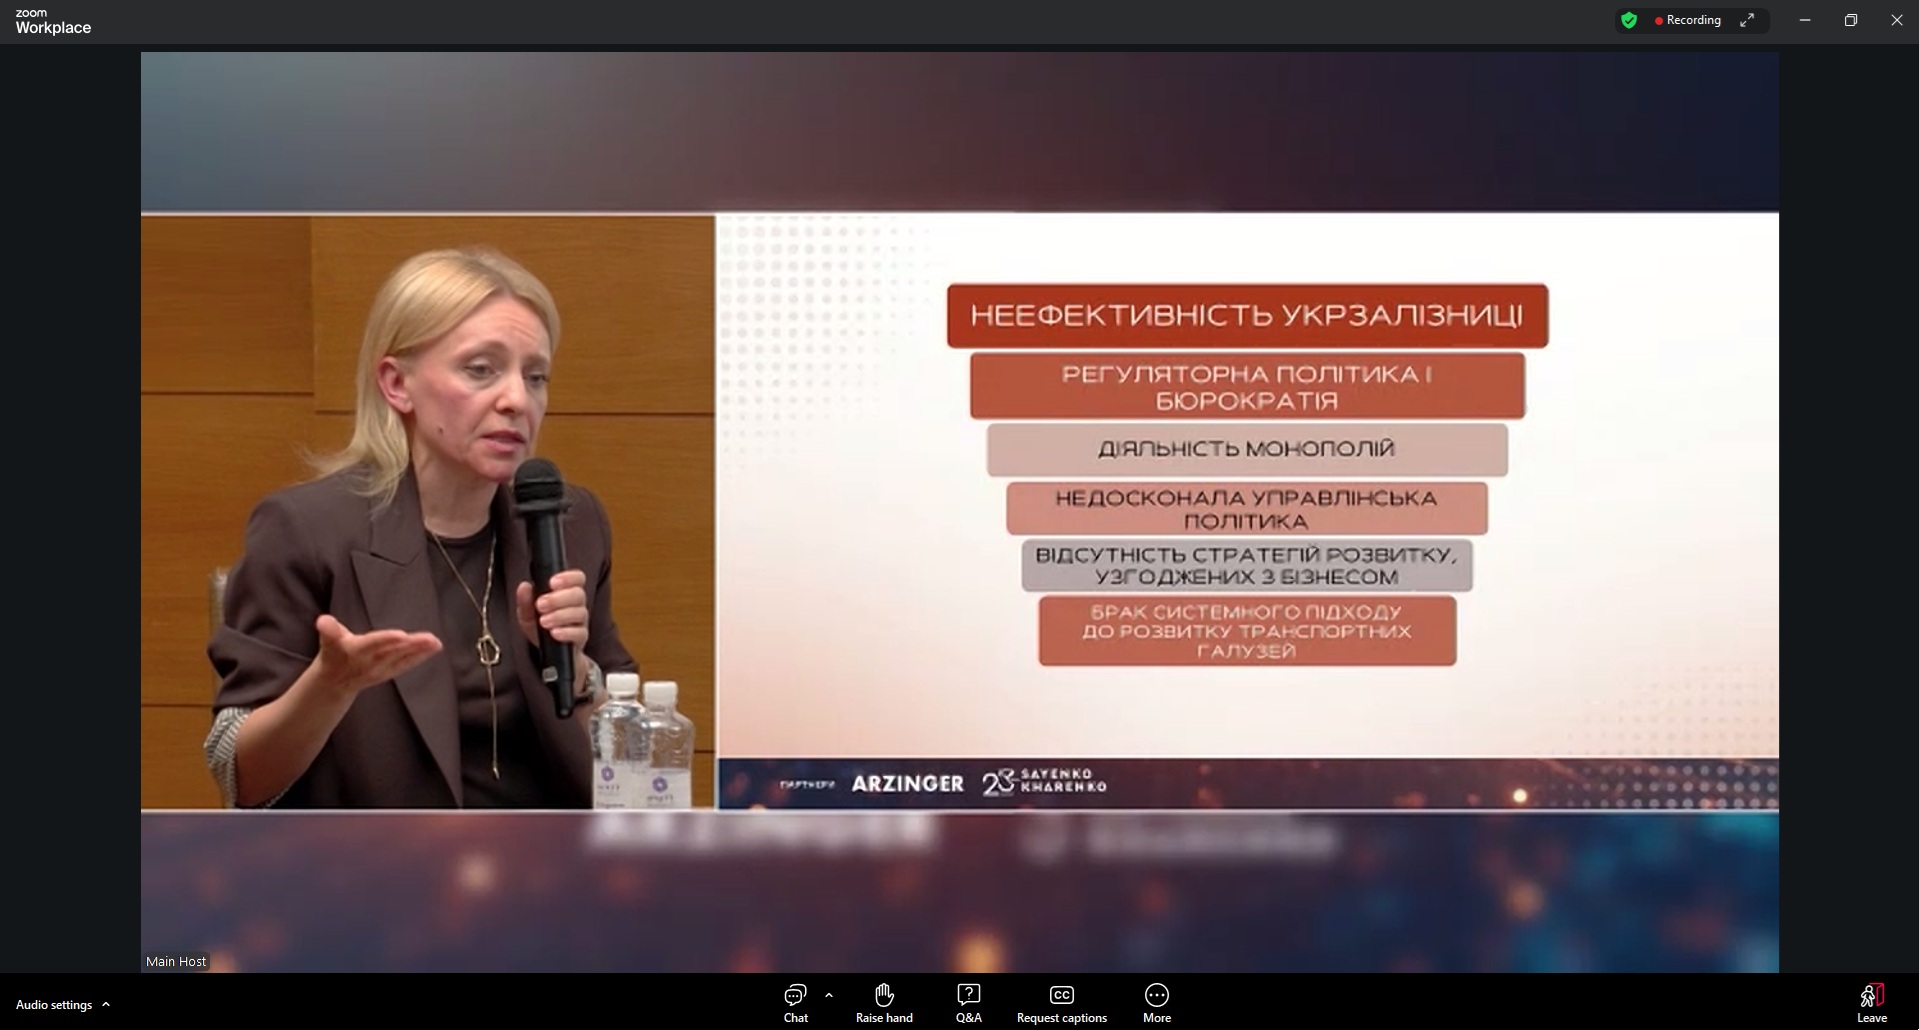Click the Main Host name label
Image resolution: width=1919 pixels, height=1030 pixels.
pyautogui.click(x=176, y=961)
